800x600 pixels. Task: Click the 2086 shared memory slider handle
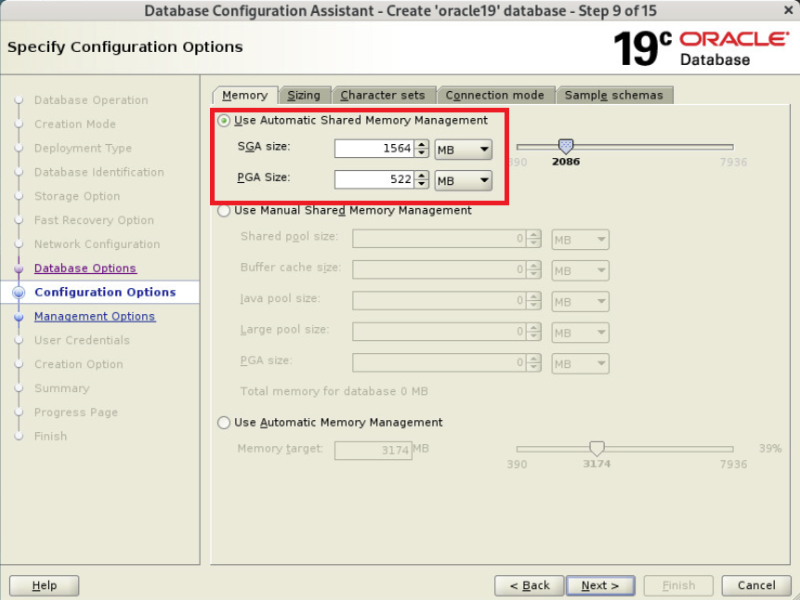click(x=566, y=146)
